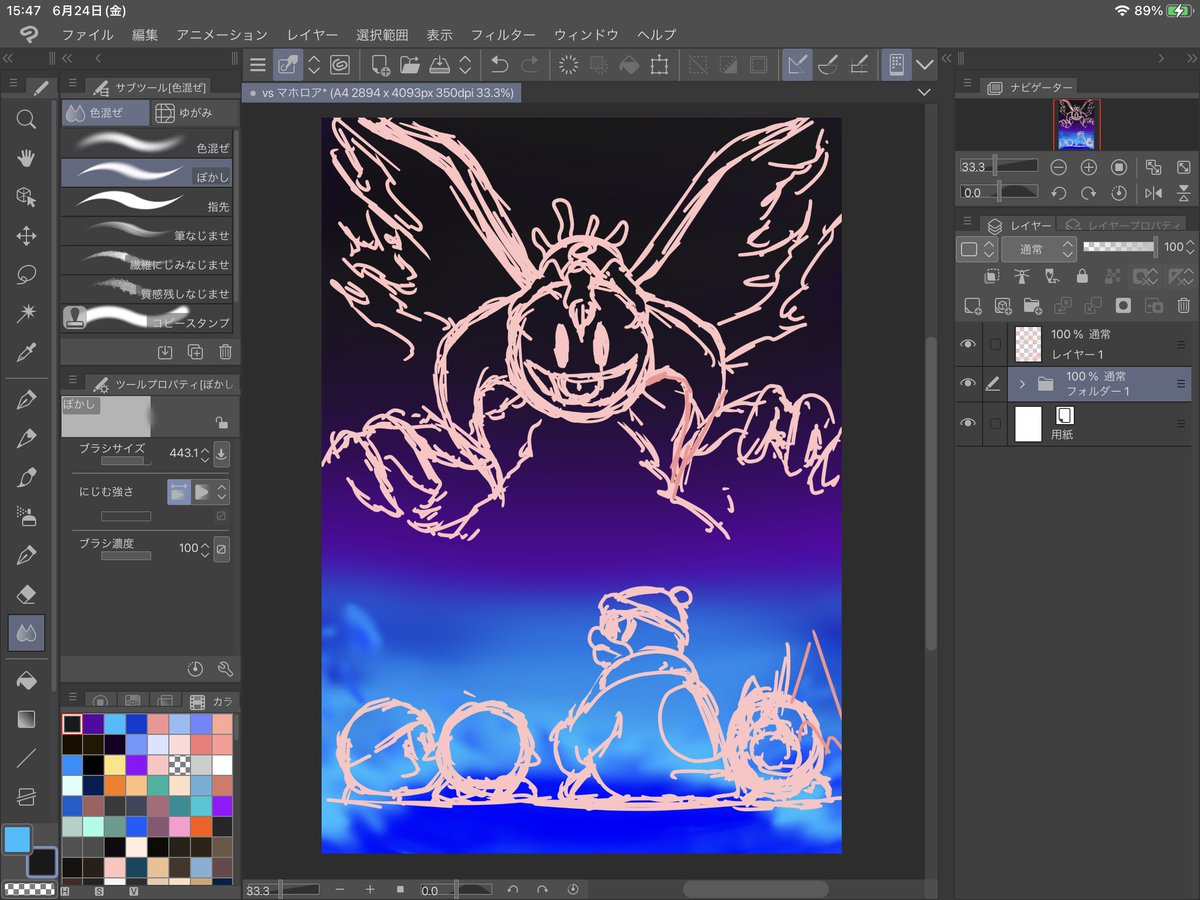Toggle the Snap to ruler icon in command bar
Image resolution: width=1200 pixels, height=900 pixels.
pyautogui.click(x=797, y=65)
